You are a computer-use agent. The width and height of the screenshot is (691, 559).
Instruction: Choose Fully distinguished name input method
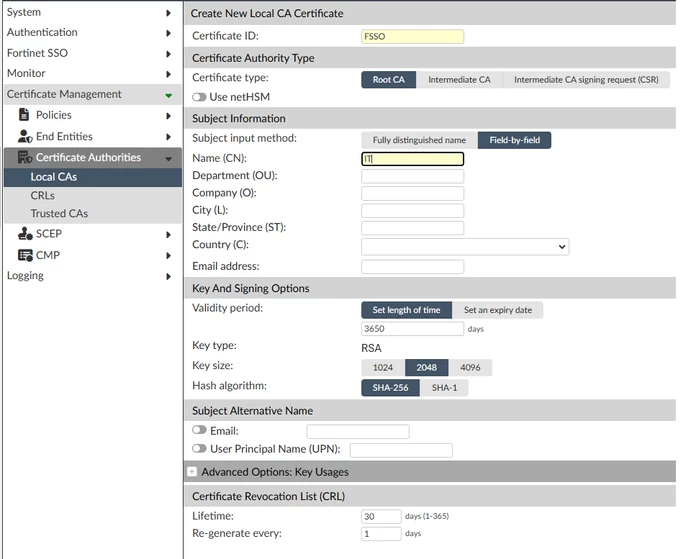(419, 140)
